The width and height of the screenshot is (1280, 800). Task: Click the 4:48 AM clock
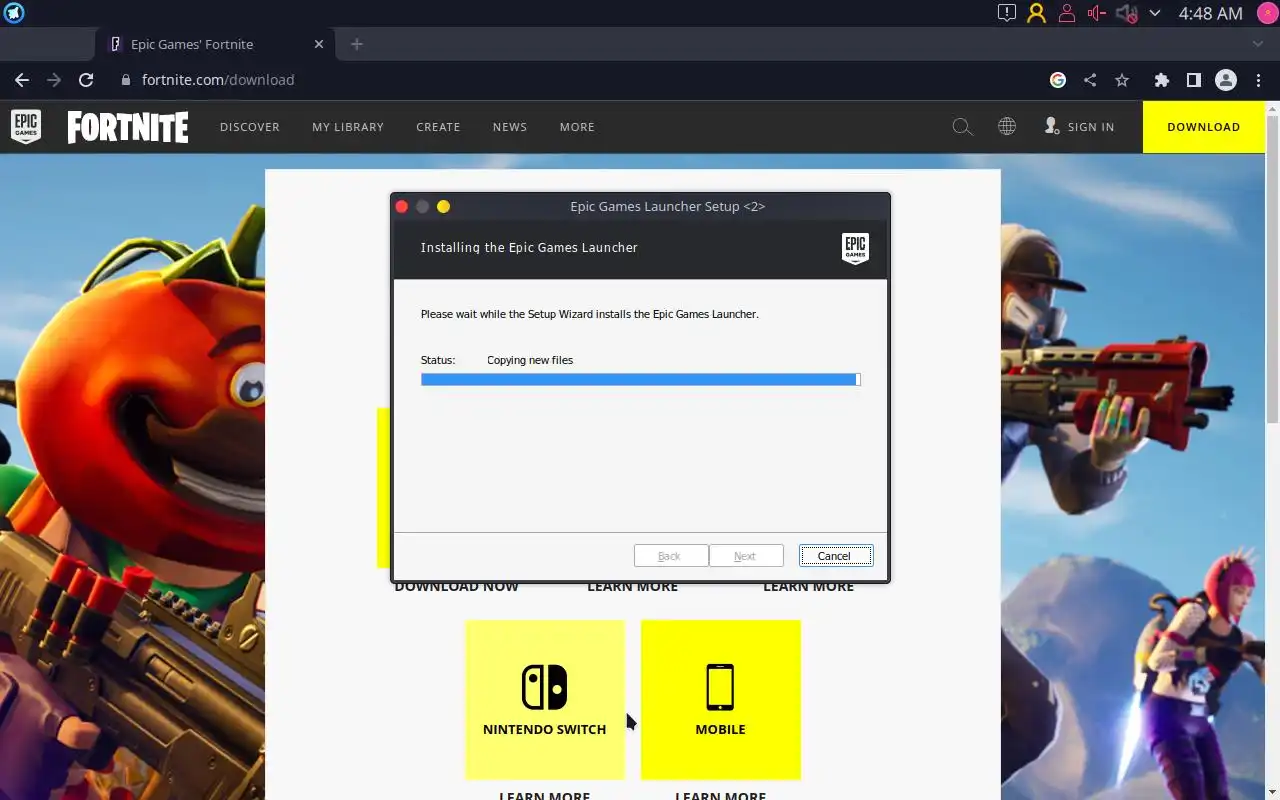(x=1210, y=13)
